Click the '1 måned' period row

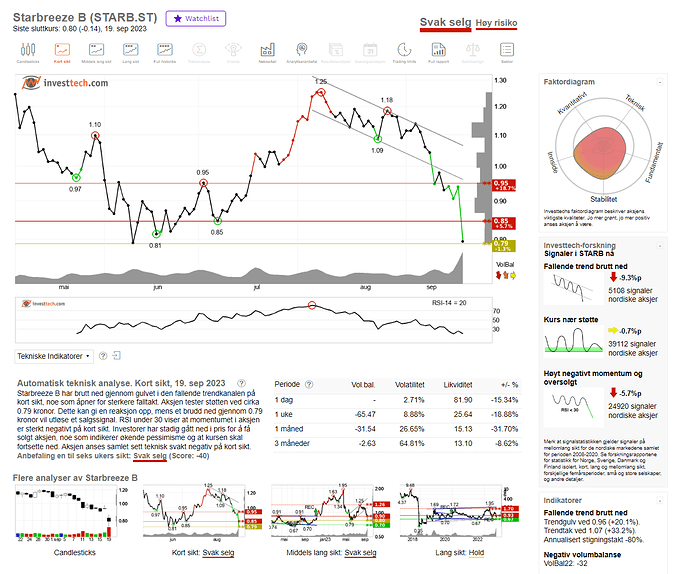tap(397, 429)
